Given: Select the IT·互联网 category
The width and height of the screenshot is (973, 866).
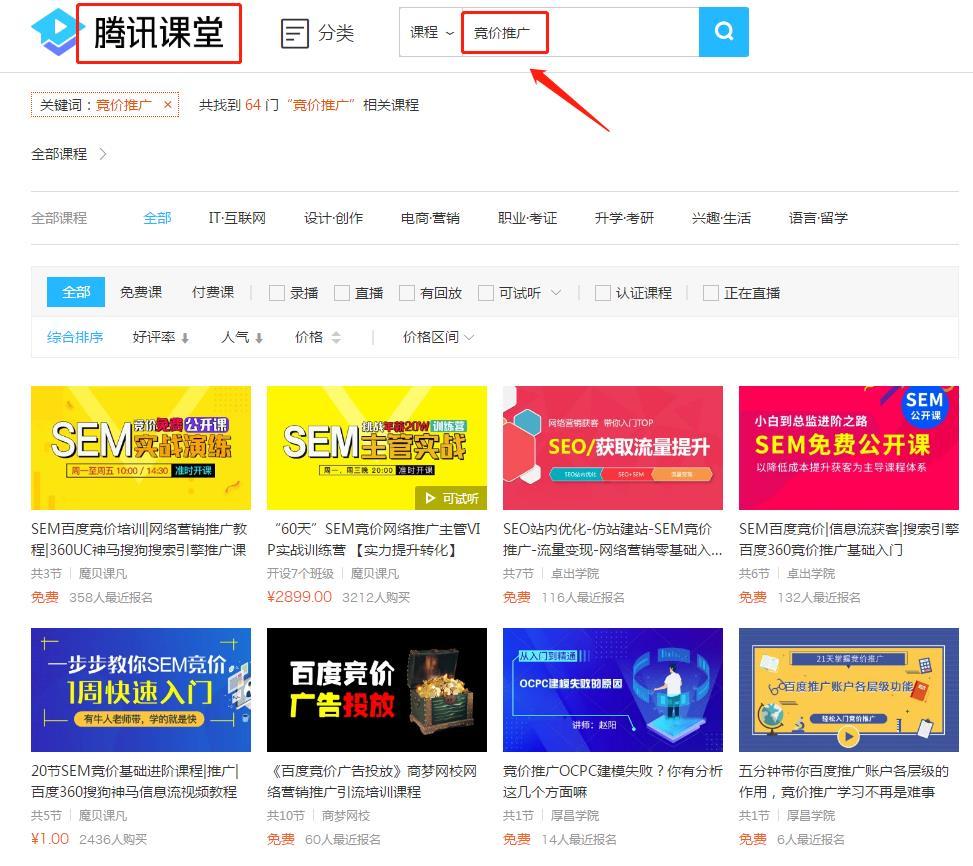Looking at the screenshot, I should pyautogui.click(x=237, y=218).
